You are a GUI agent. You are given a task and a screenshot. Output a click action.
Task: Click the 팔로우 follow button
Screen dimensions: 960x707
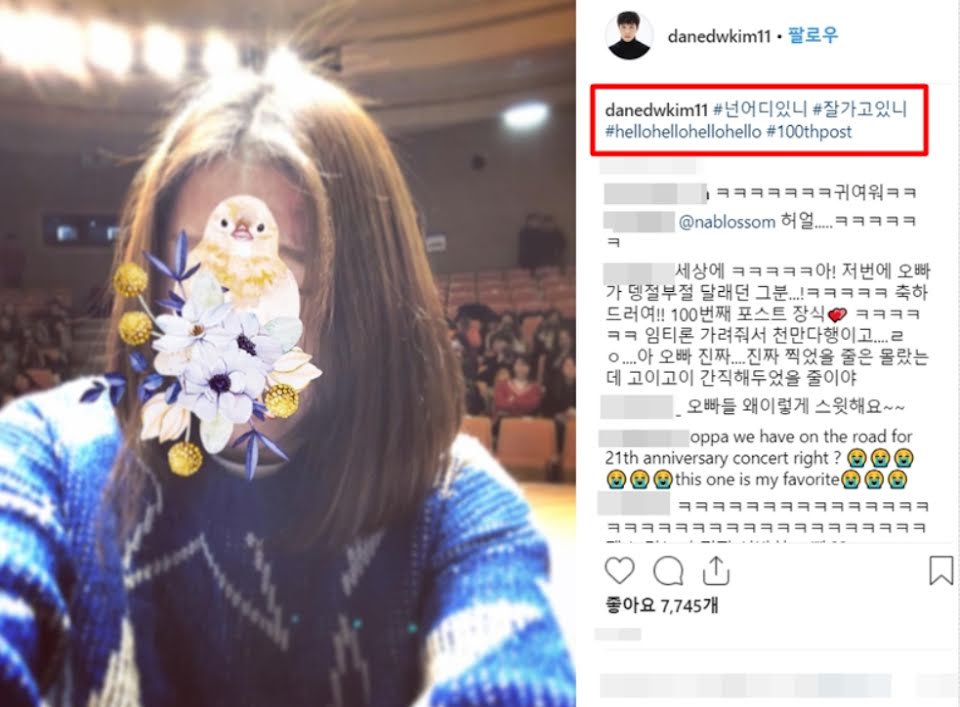click(812, 36)
